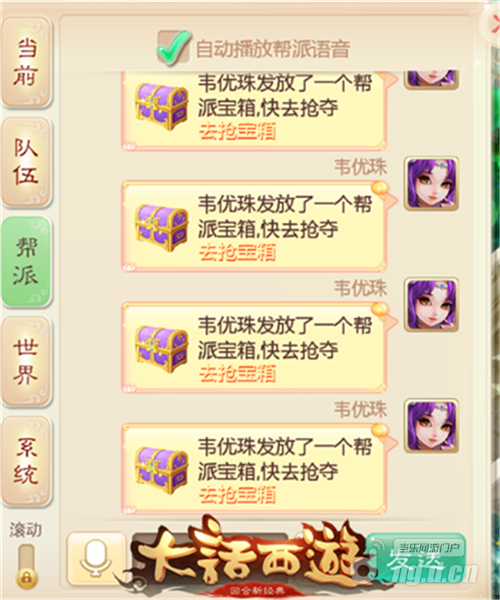Click the scroll lock padlock icon
This screenshot has height=600, width=500.
click(27, 577)
